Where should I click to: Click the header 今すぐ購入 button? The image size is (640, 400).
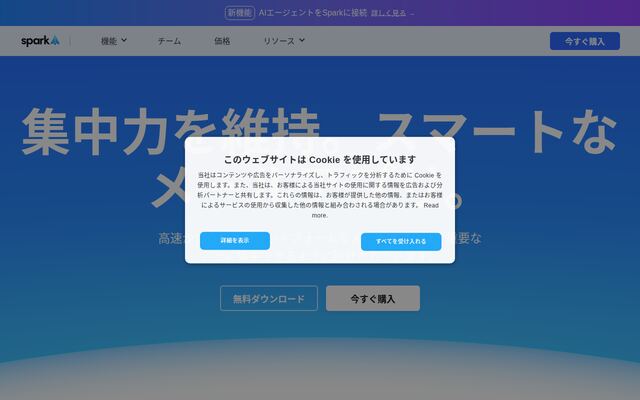(584, 41)
